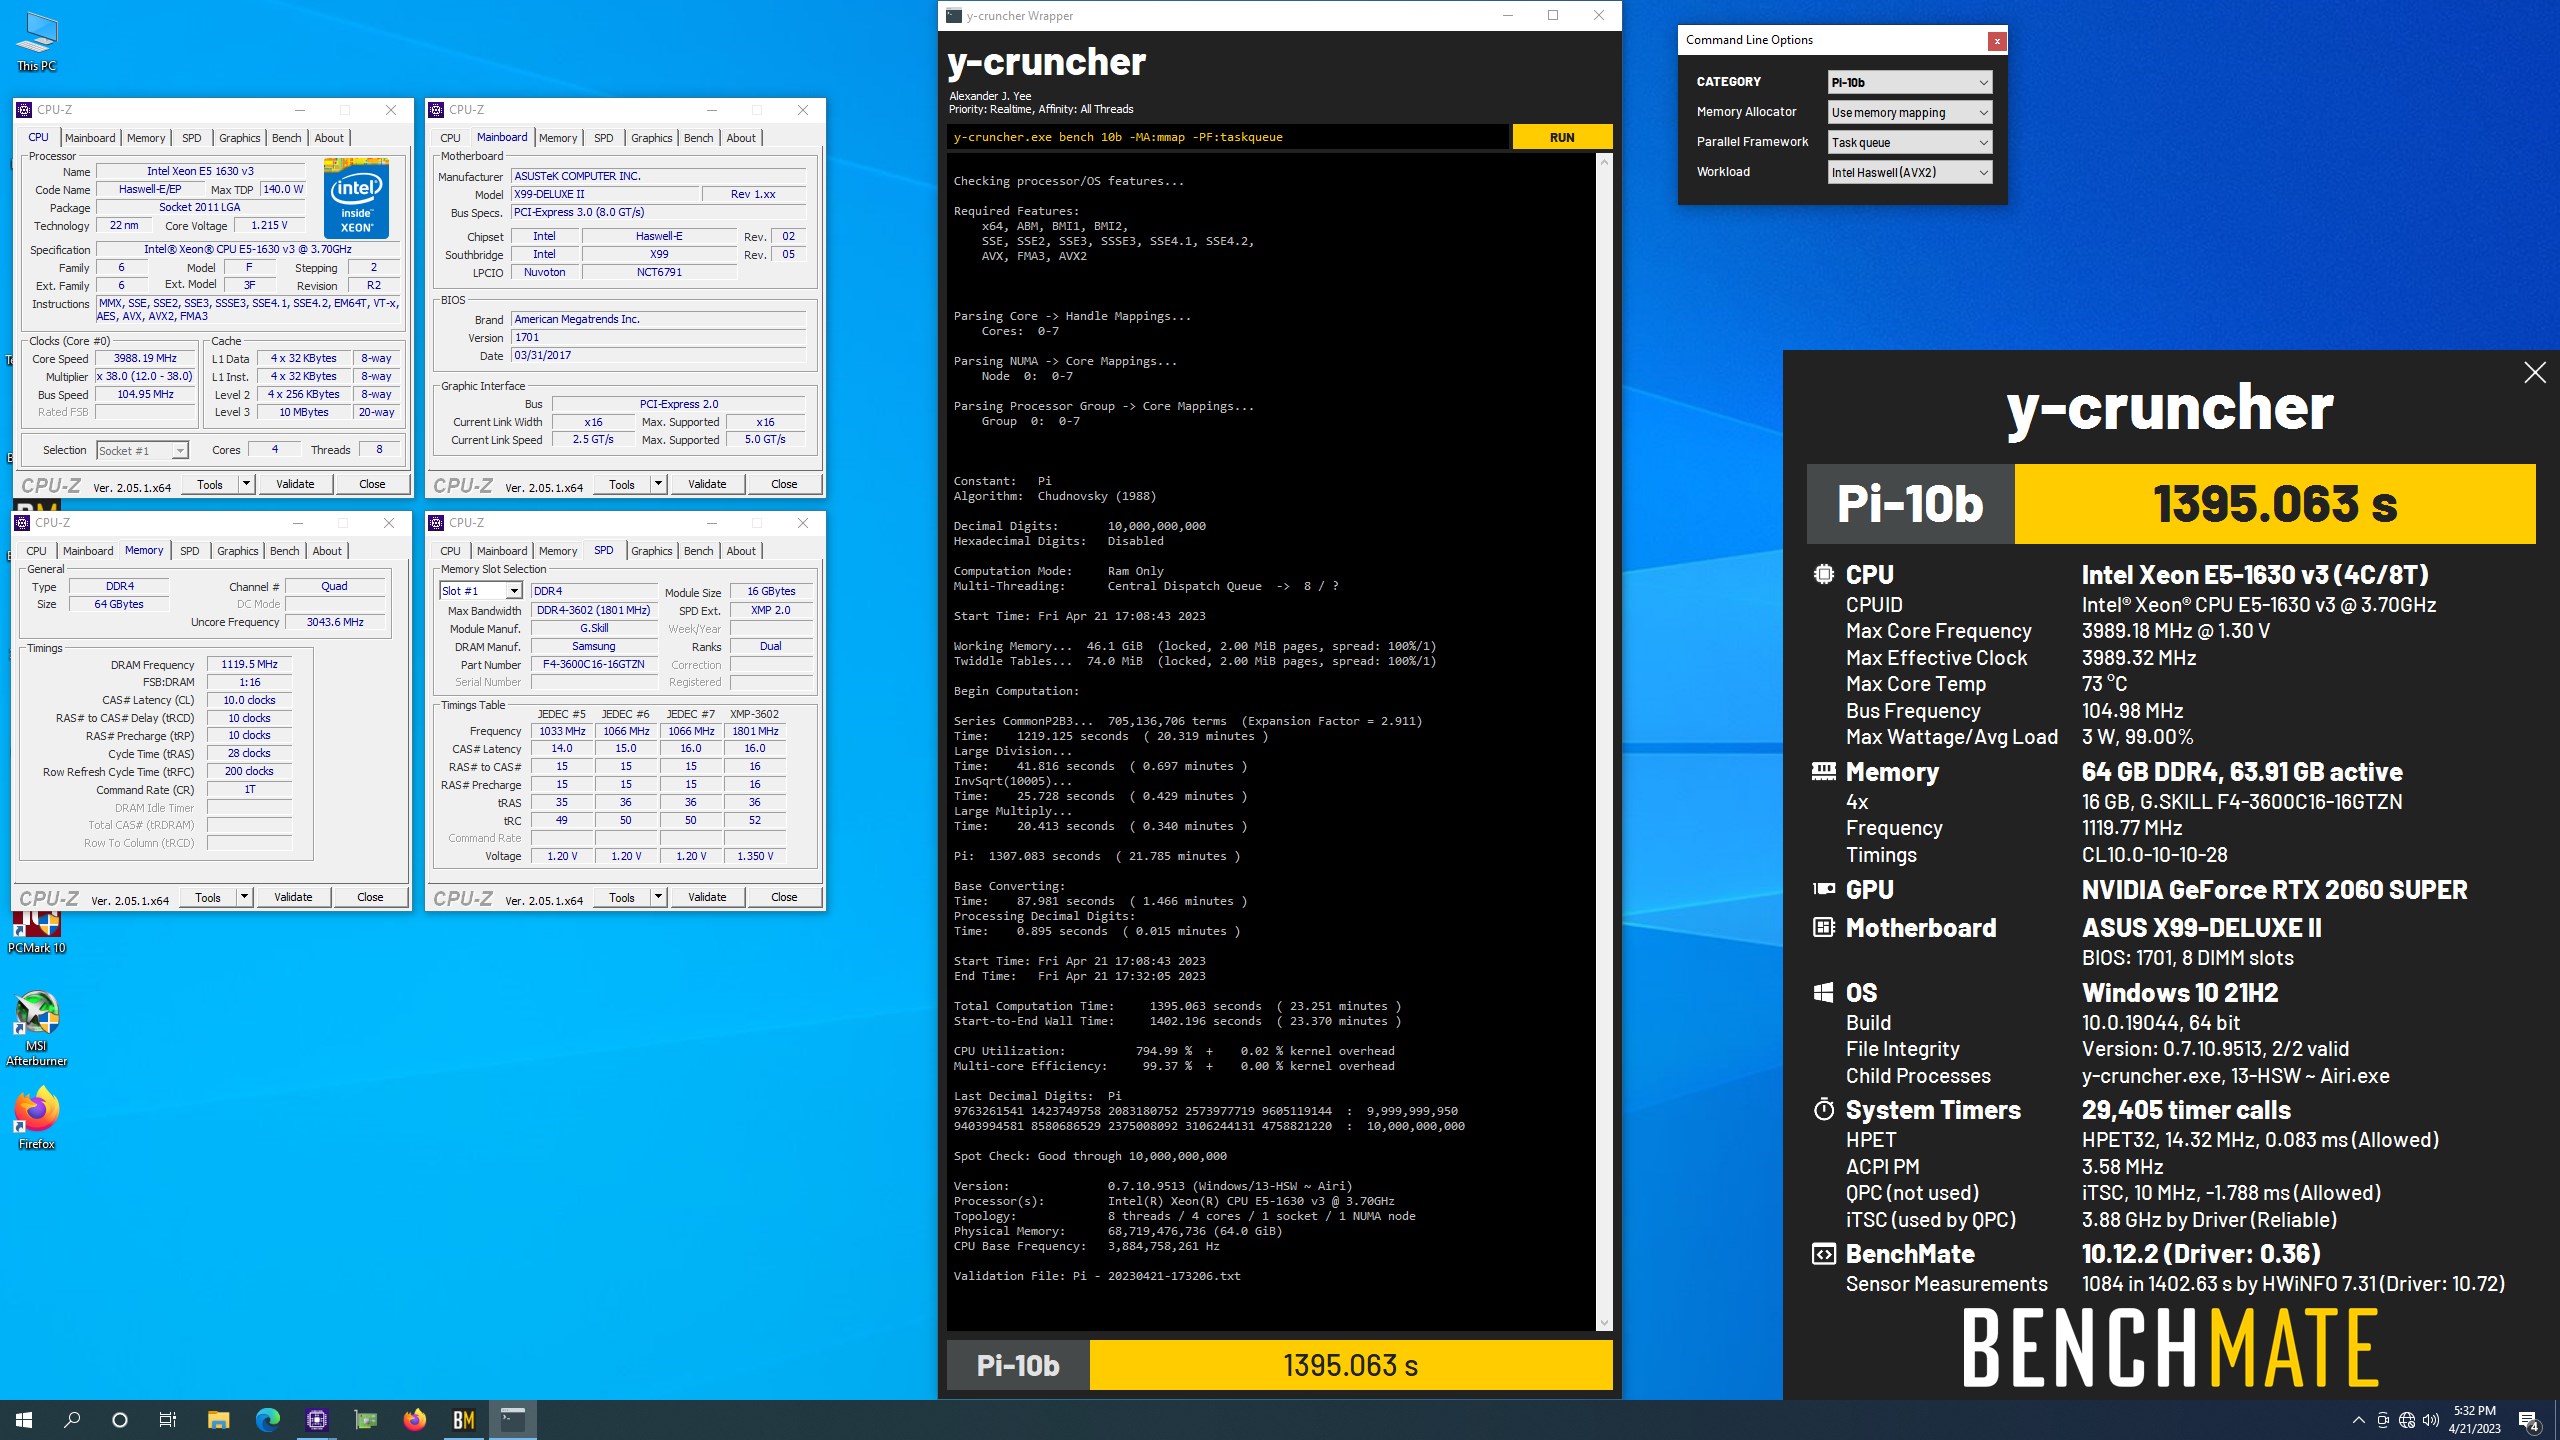
Task: Open Microsoft Edge from taskbar
Action: click(267, 1419)
